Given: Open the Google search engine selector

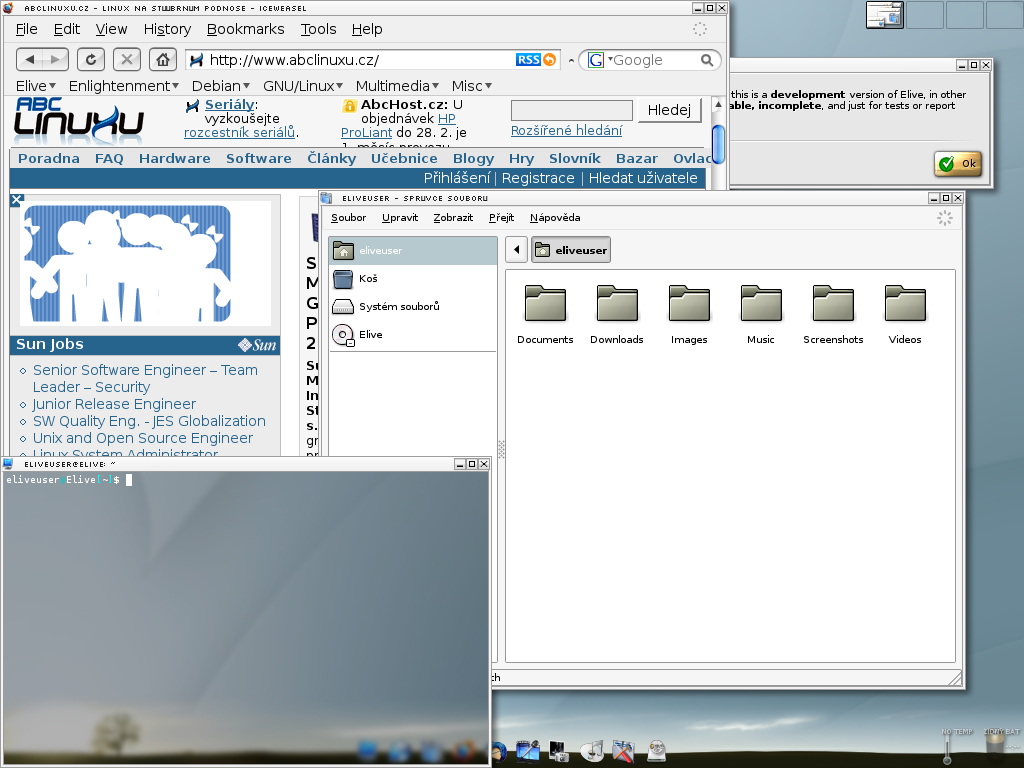Looking at the screenshot, I should pos(600,60).
